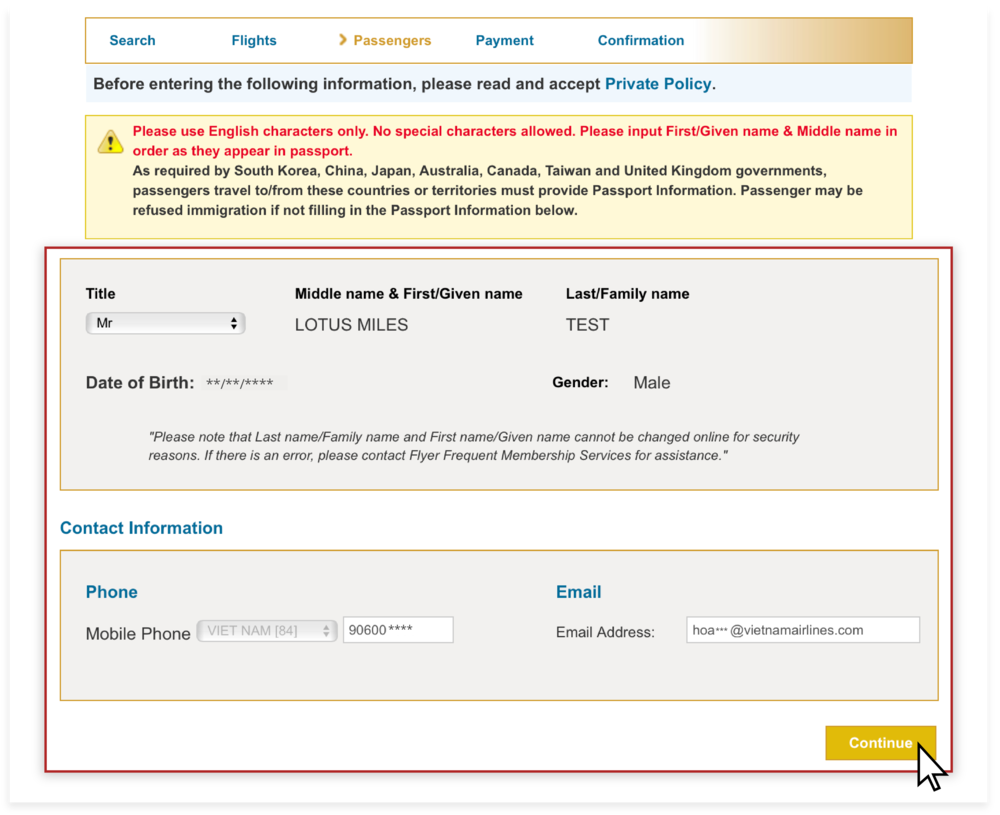
Task: Open the Title dropdown showing Mr
Action: (165, 323)
